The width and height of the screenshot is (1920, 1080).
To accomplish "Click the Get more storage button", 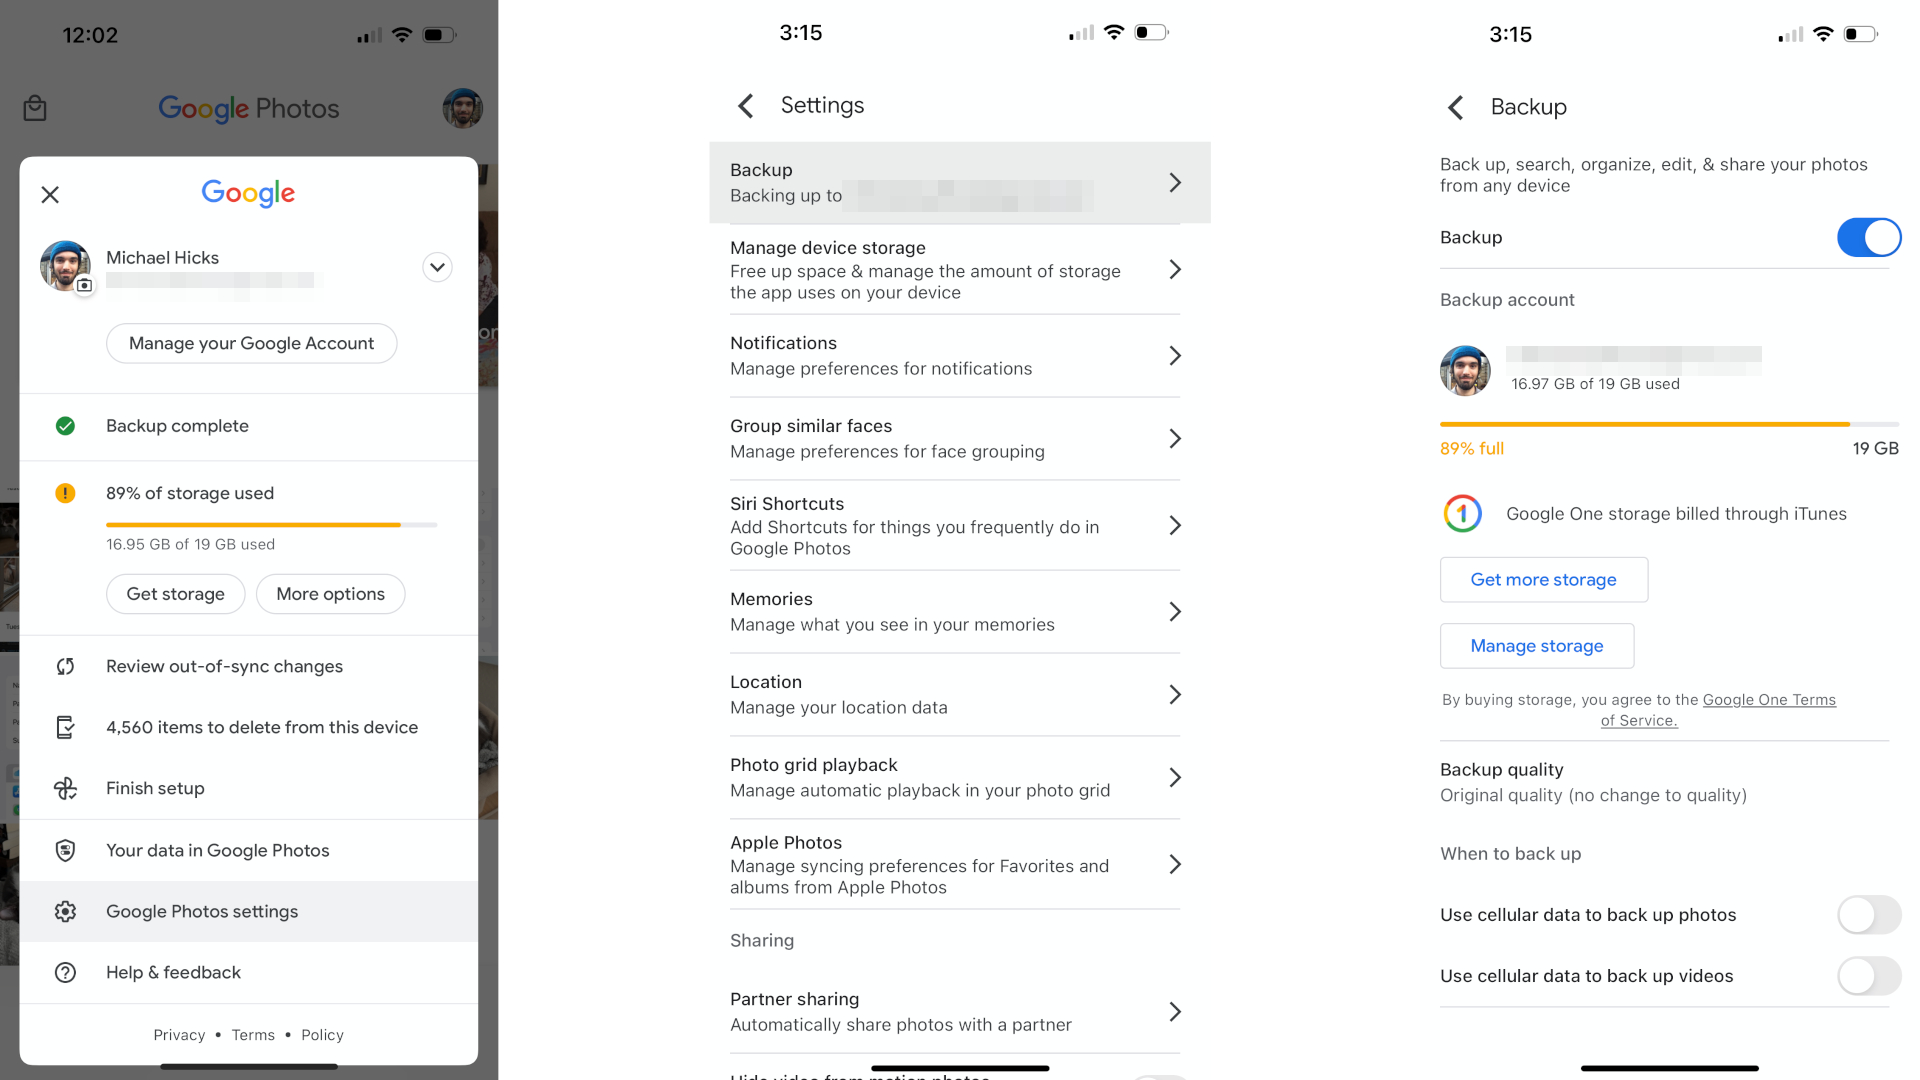I will tap(1543, 579).
